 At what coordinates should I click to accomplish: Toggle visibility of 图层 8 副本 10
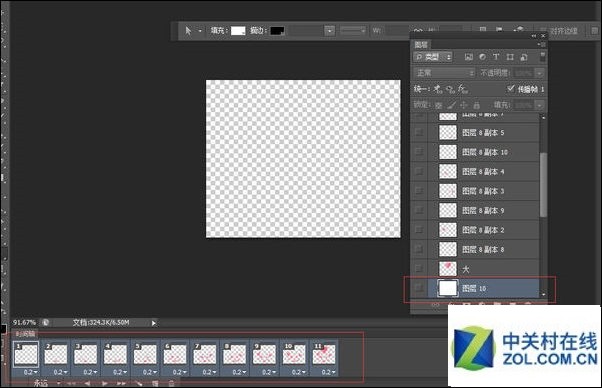[x=419, y=152]
